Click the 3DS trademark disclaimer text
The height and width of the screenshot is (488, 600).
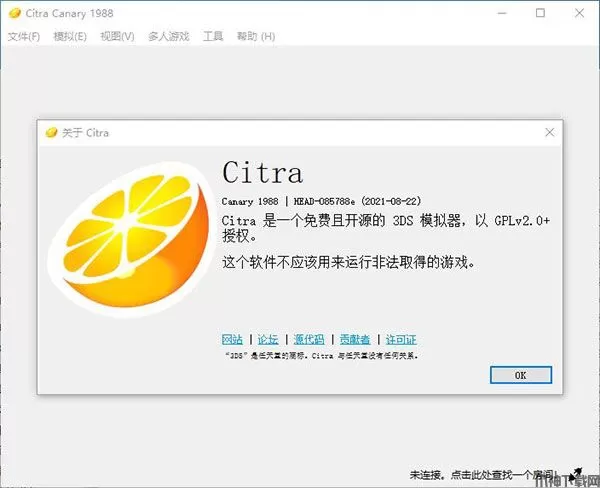tap(321, 356)
